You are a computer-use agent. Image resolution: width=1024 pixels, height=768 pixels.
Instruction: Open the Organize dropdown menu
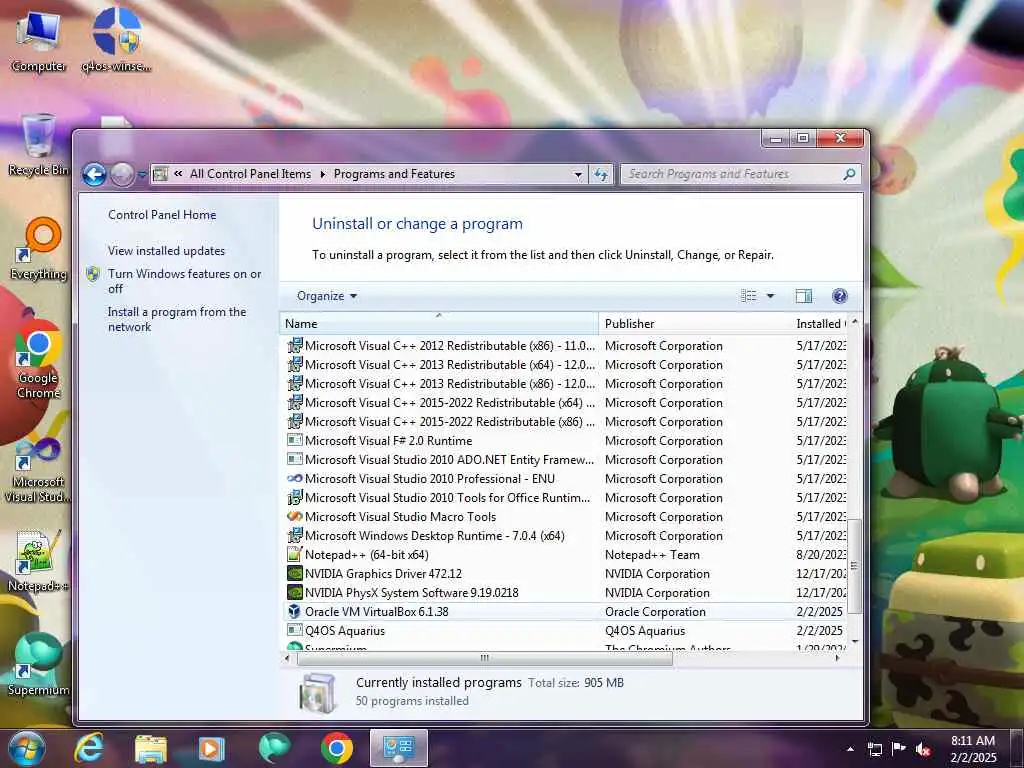pyautogui.click(x=327, y=296)
